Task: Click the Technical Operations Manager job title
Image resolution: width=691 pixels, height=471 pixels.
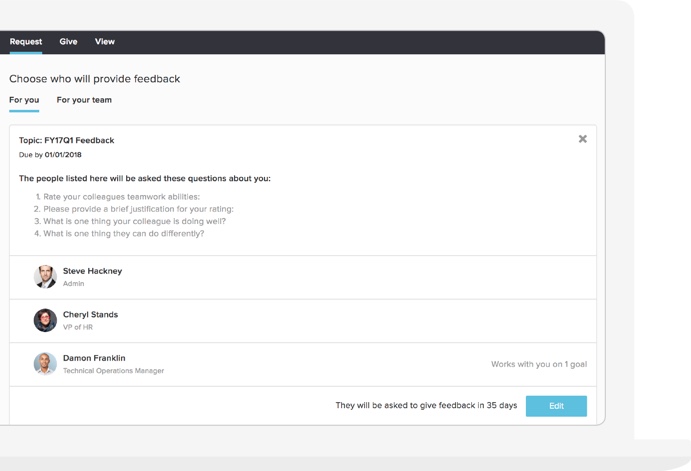Action: [113, 371]
